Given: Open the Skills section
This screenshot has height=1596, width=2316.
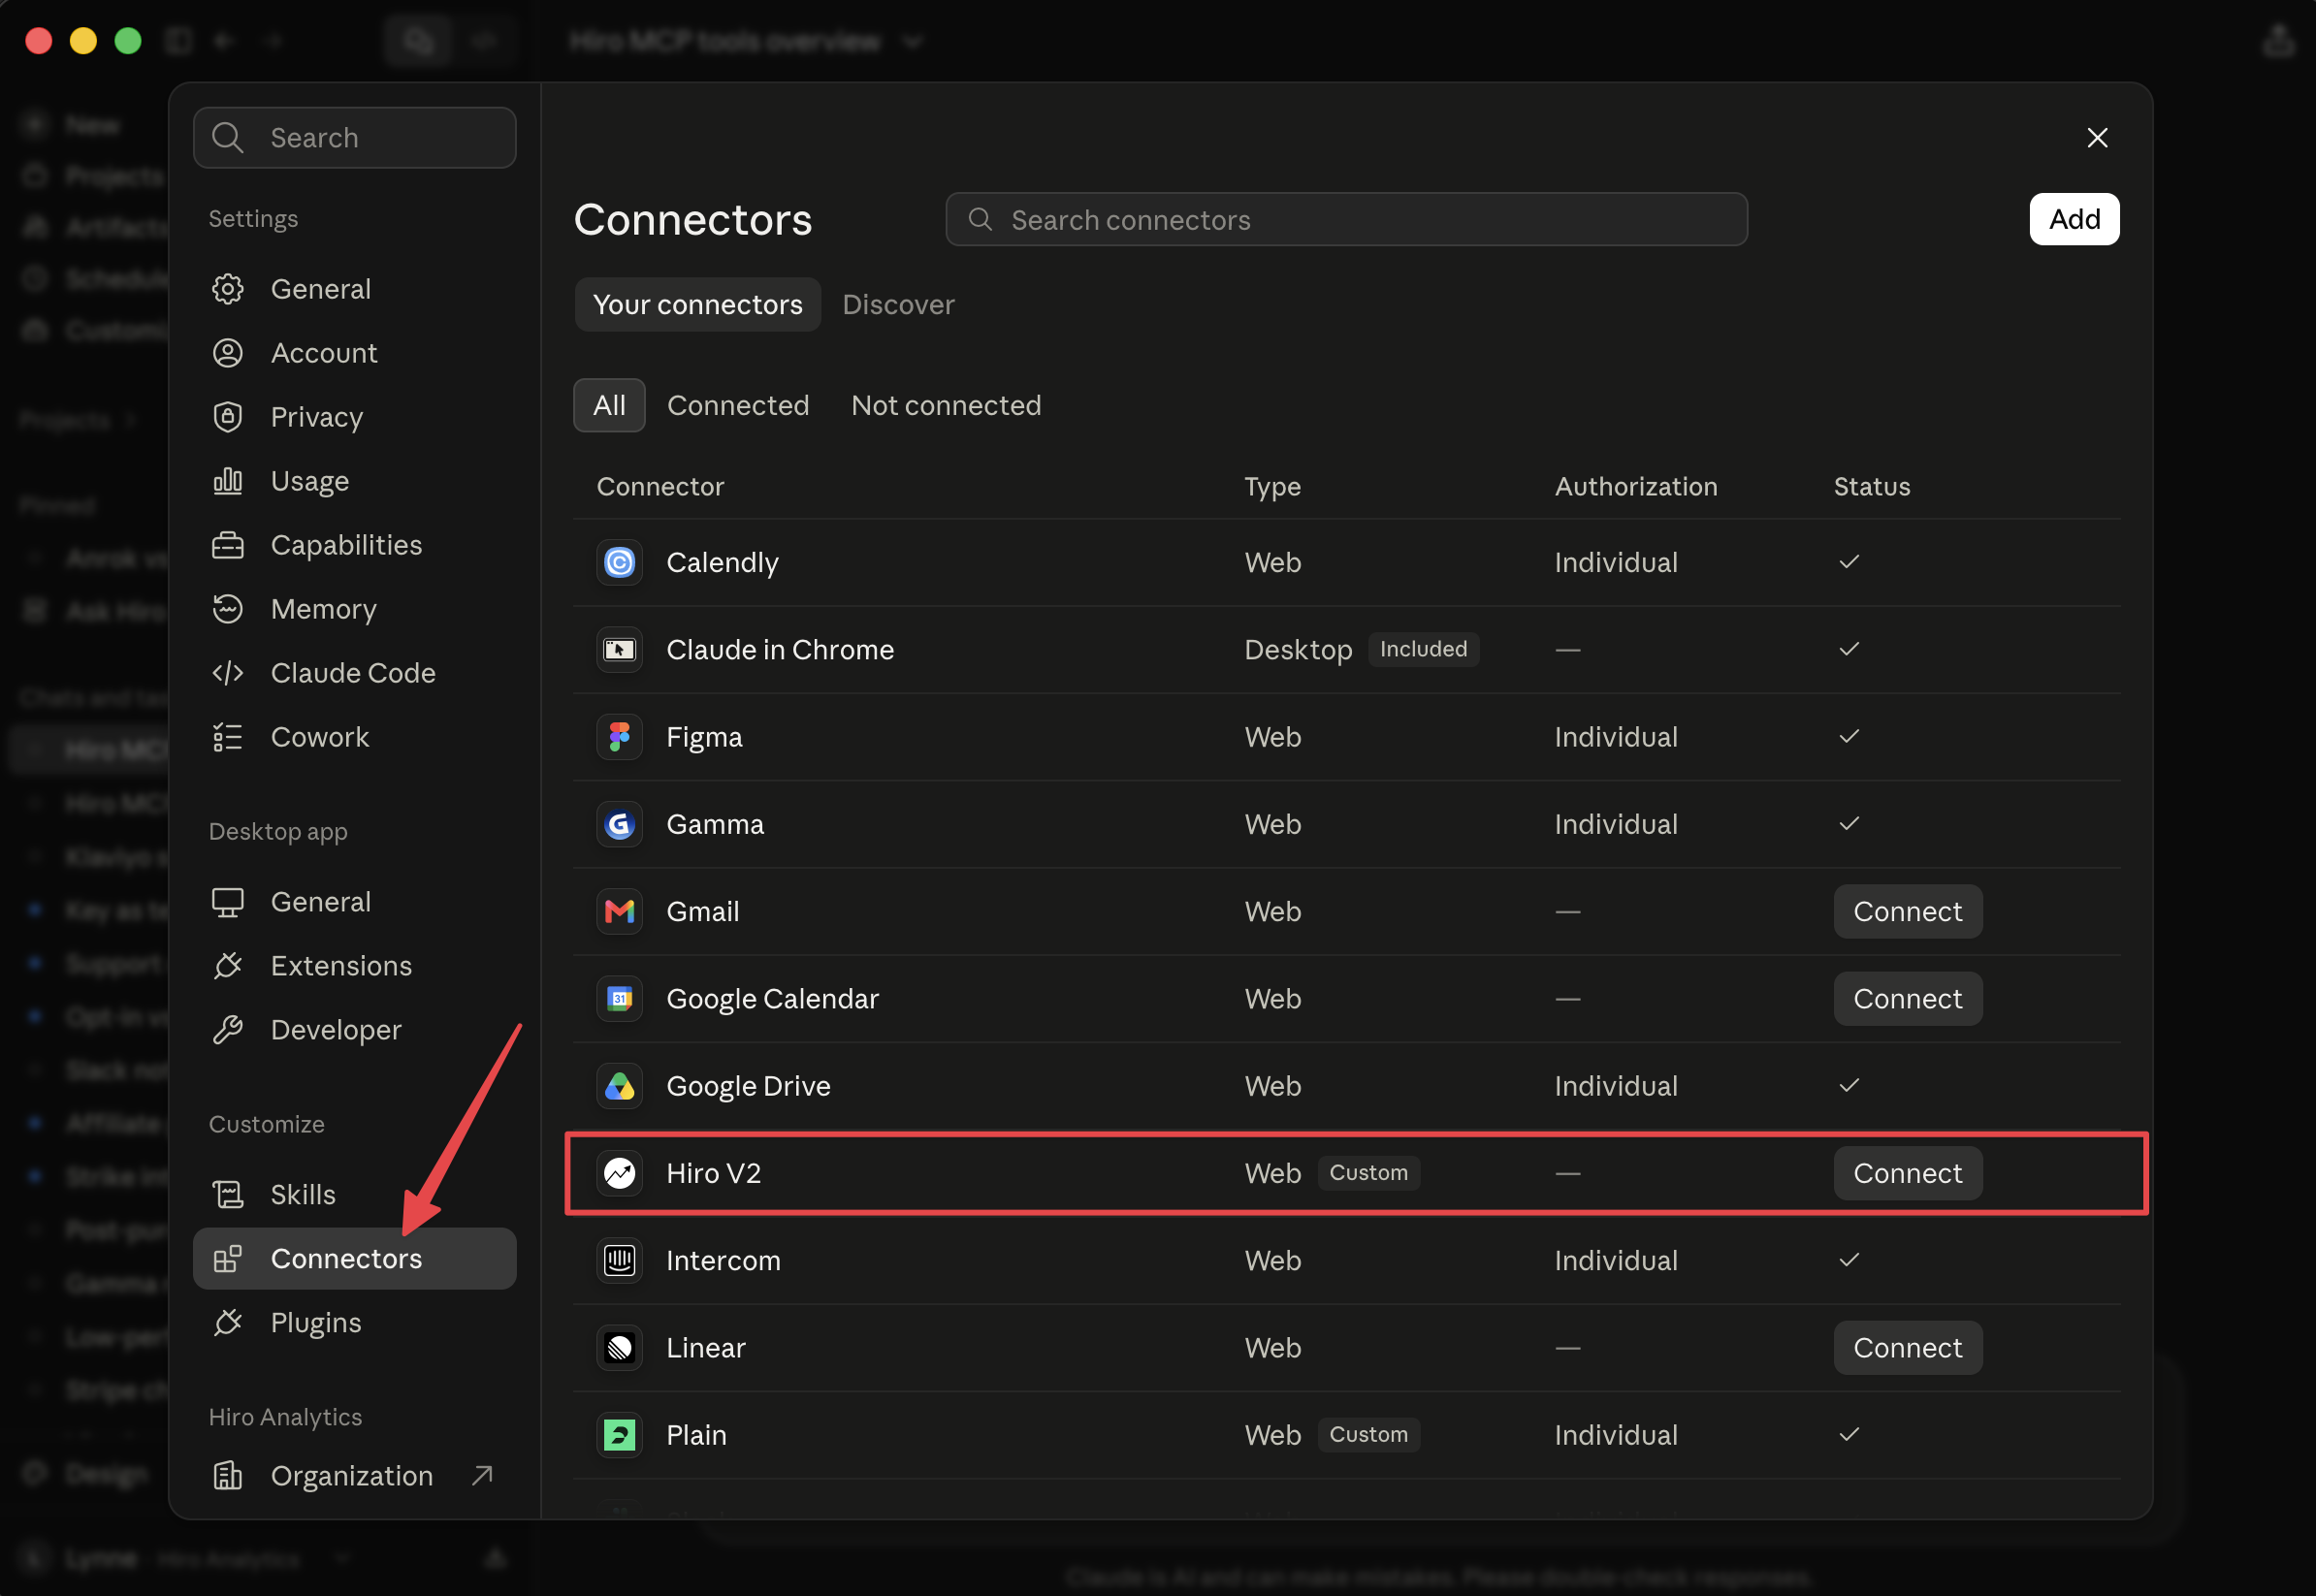Looking at the screenshot, I should (354, 1195).
